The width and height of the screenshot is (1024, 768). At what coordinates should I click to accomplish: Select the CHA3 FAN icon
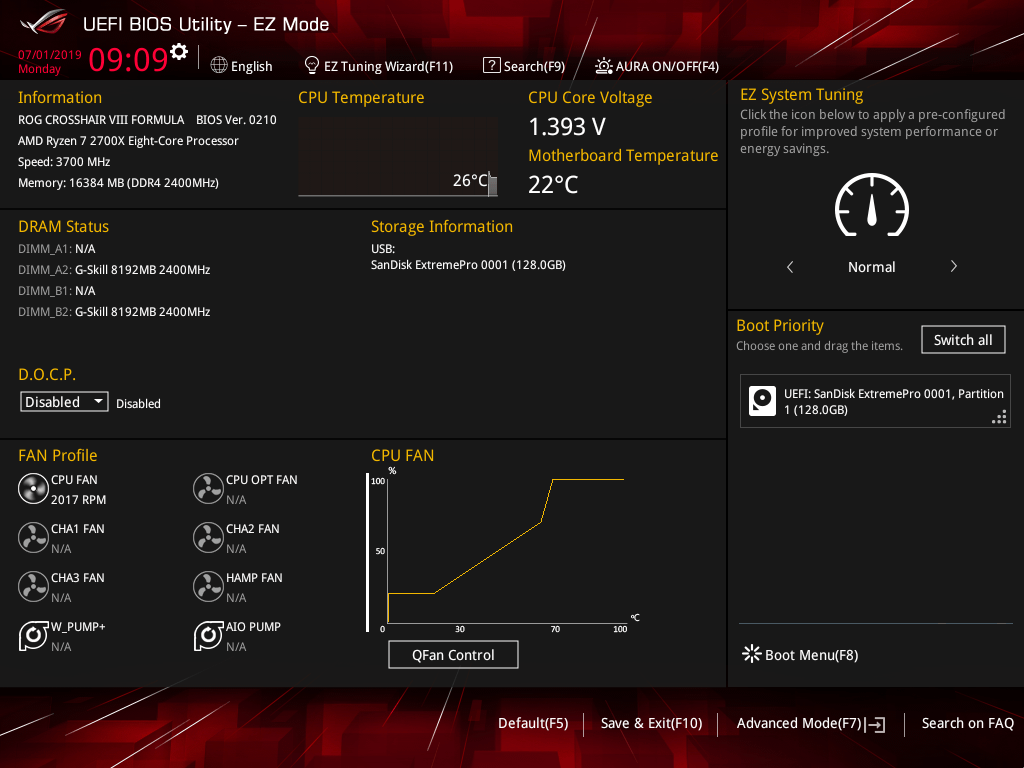(33, 586)
